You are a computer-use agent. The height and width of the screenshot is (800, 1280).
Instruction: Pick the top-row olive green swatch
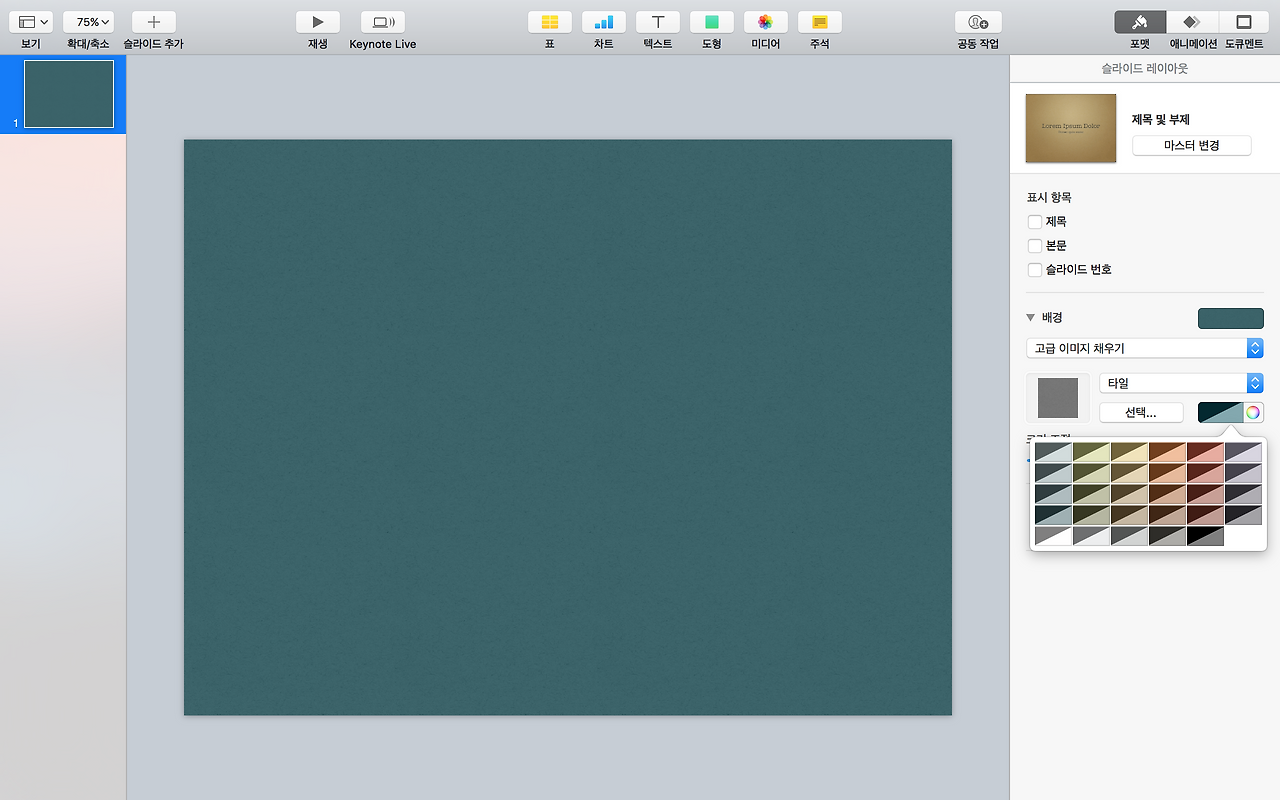[x=1092, y=452]
